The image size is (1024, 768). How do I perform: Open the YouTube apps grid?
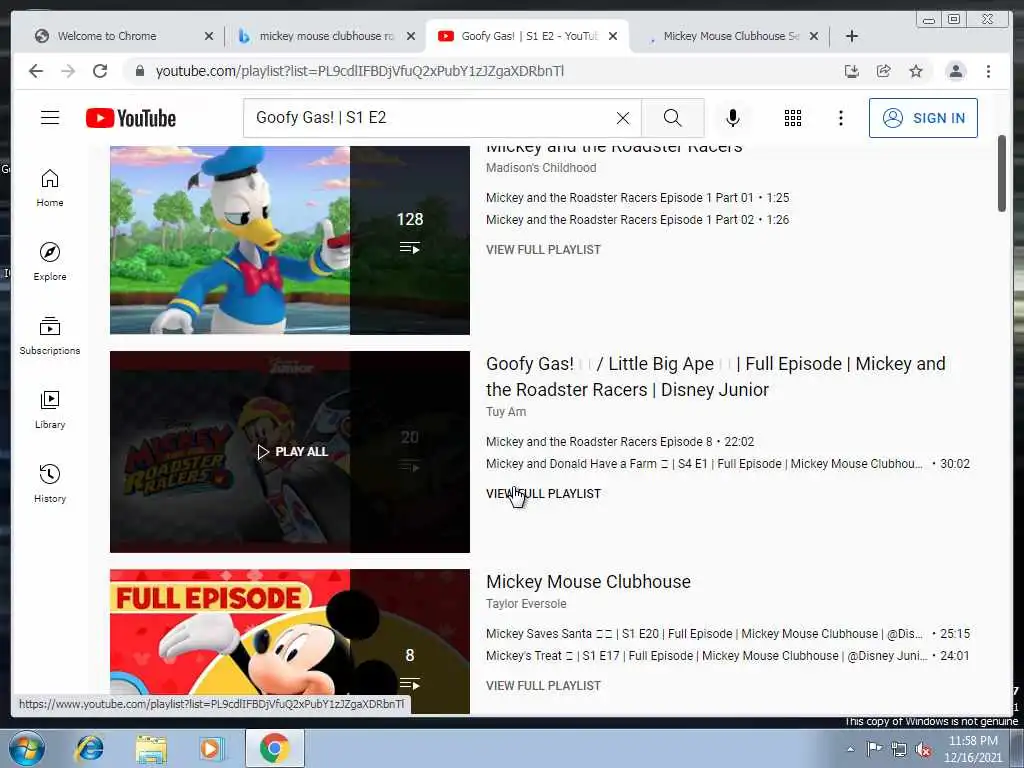coord(793,118)
